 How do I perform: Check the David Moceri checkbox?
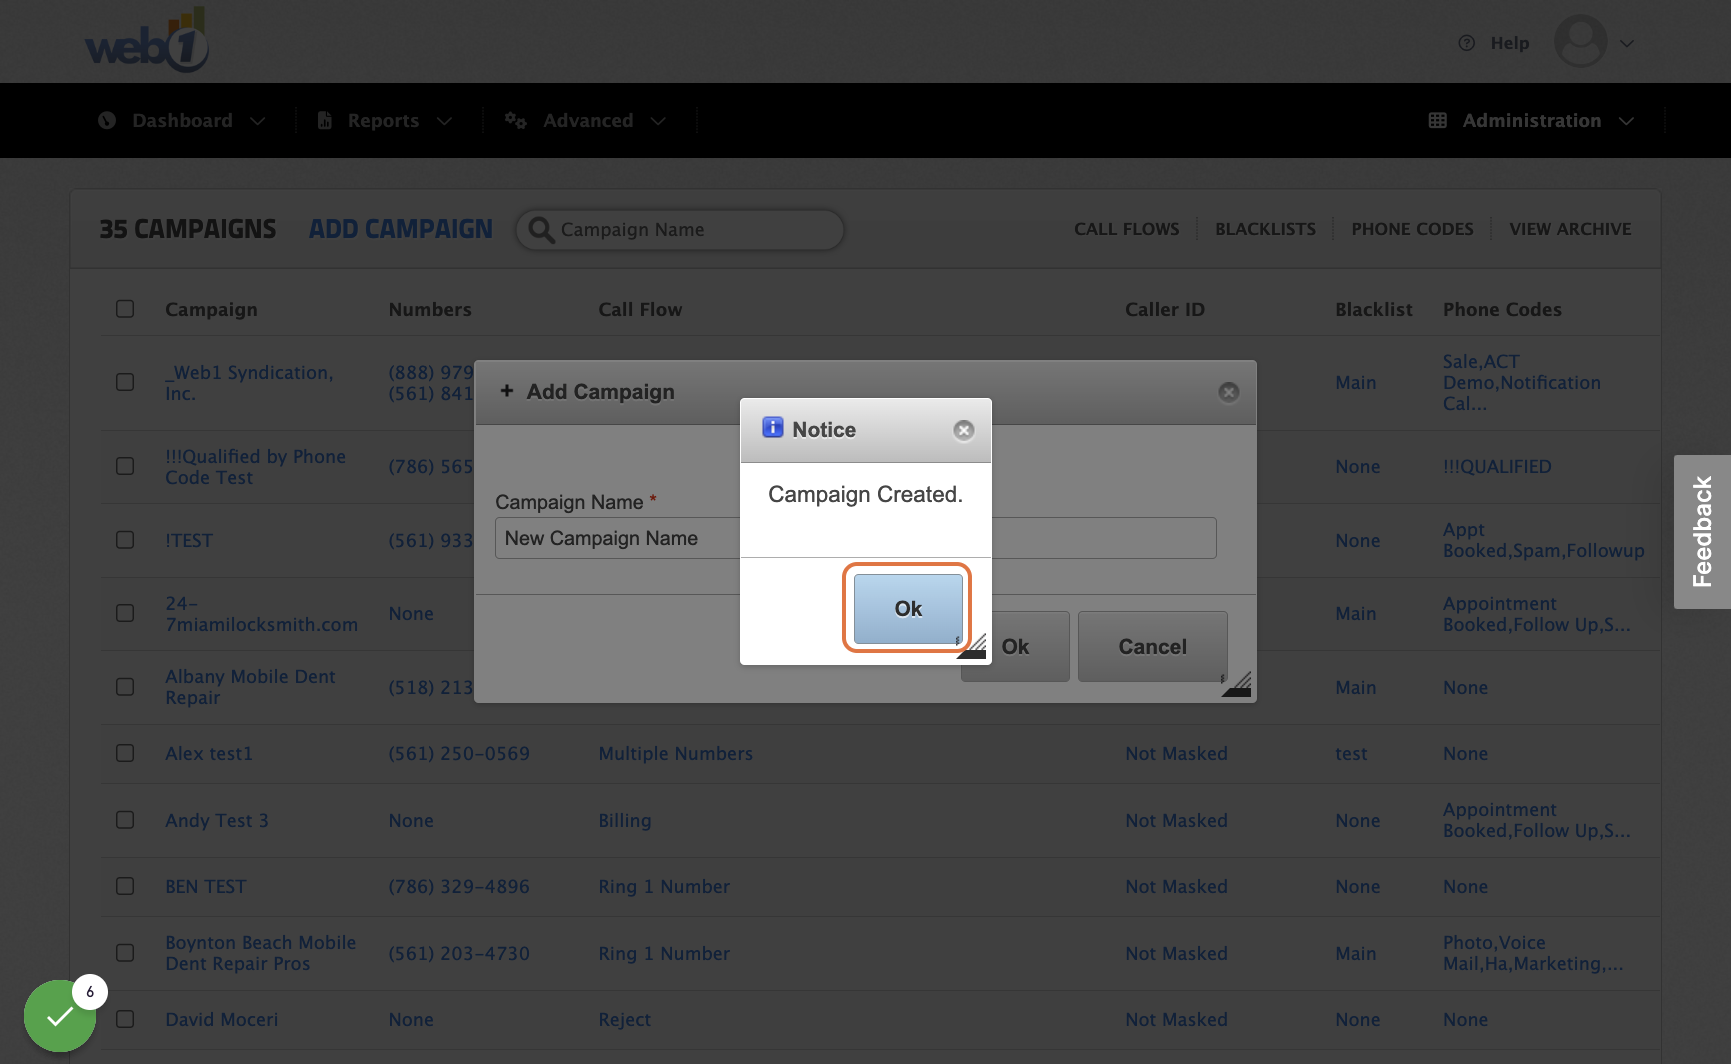(x=125, y=1019)
